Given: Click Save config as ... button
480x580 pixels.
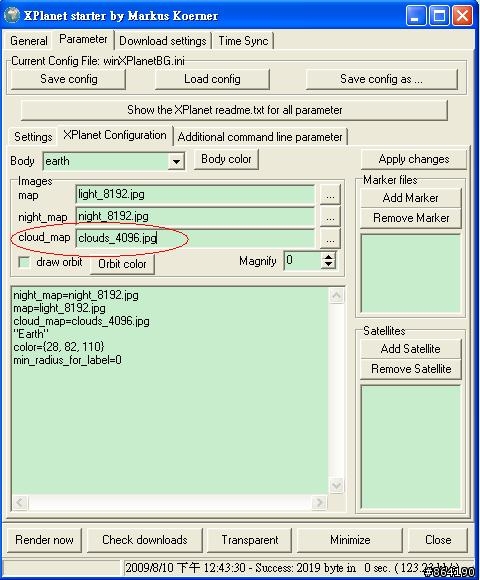Looking at the screenshot, I should [x=381, y=79].
